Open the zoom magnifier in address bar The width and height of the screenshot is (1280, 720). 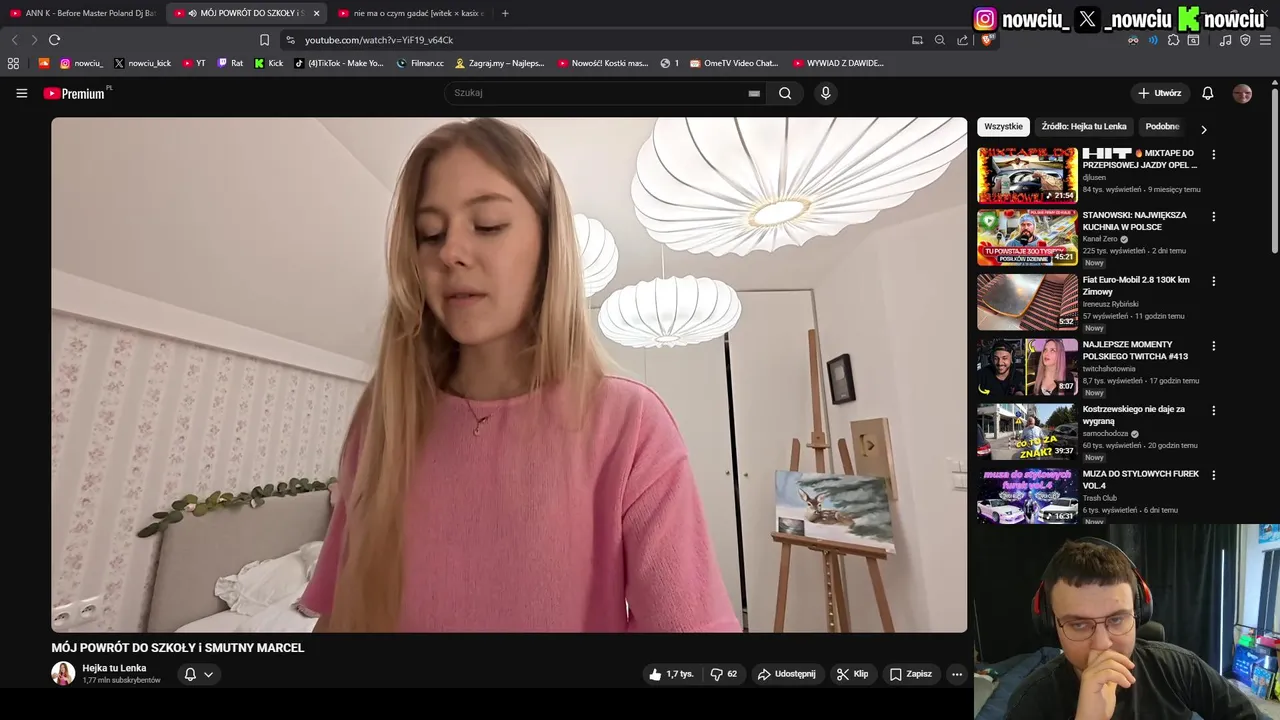pos(940,40)
